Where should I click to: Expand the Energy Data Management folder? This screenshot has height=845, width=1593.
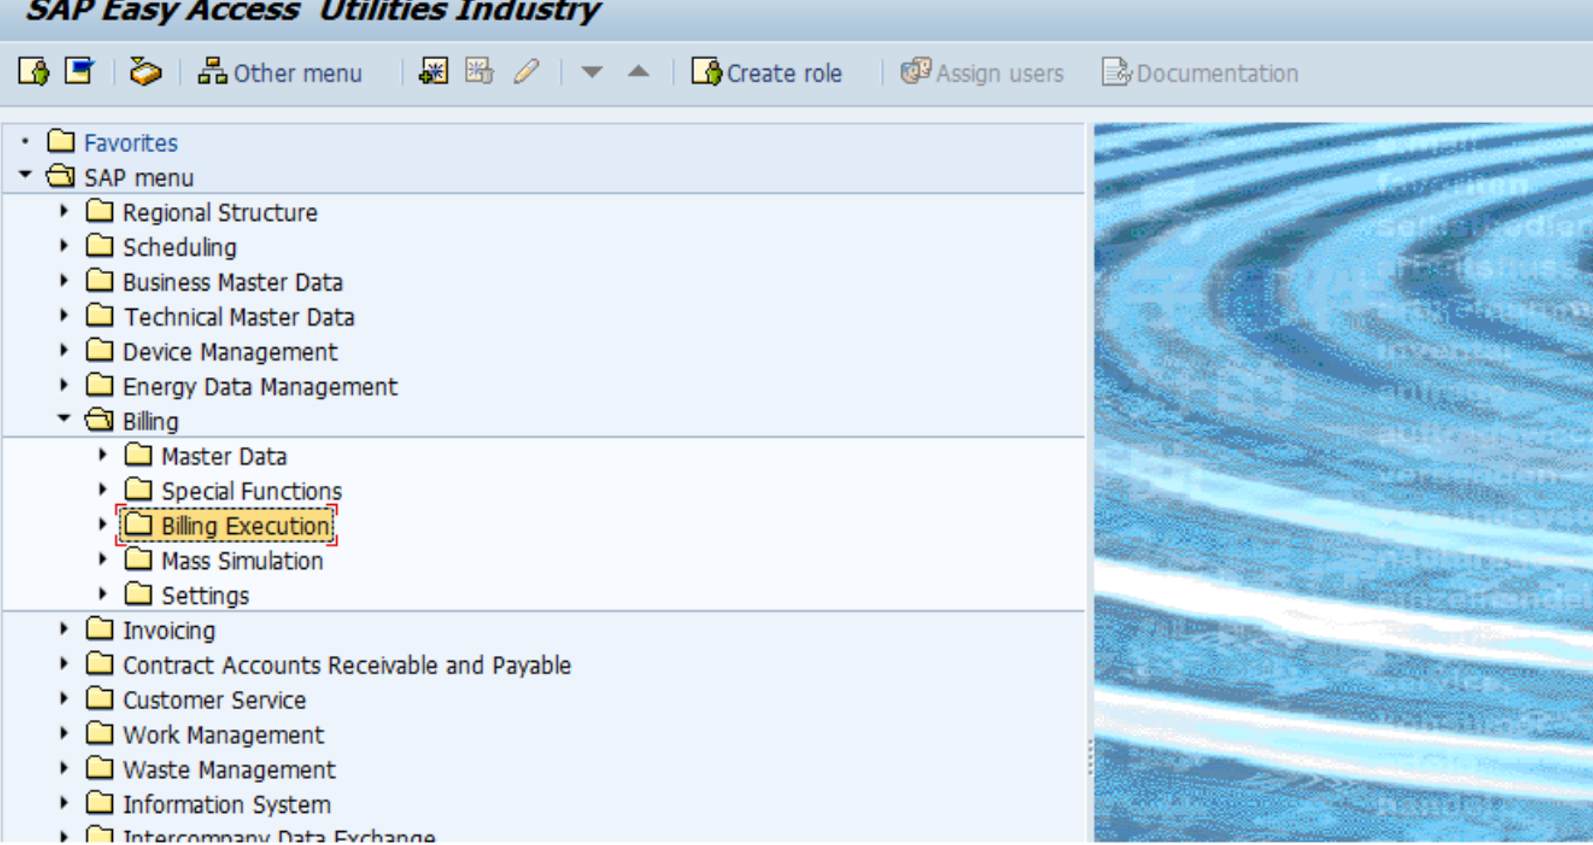pyautogui.click(x=64, y=385)
